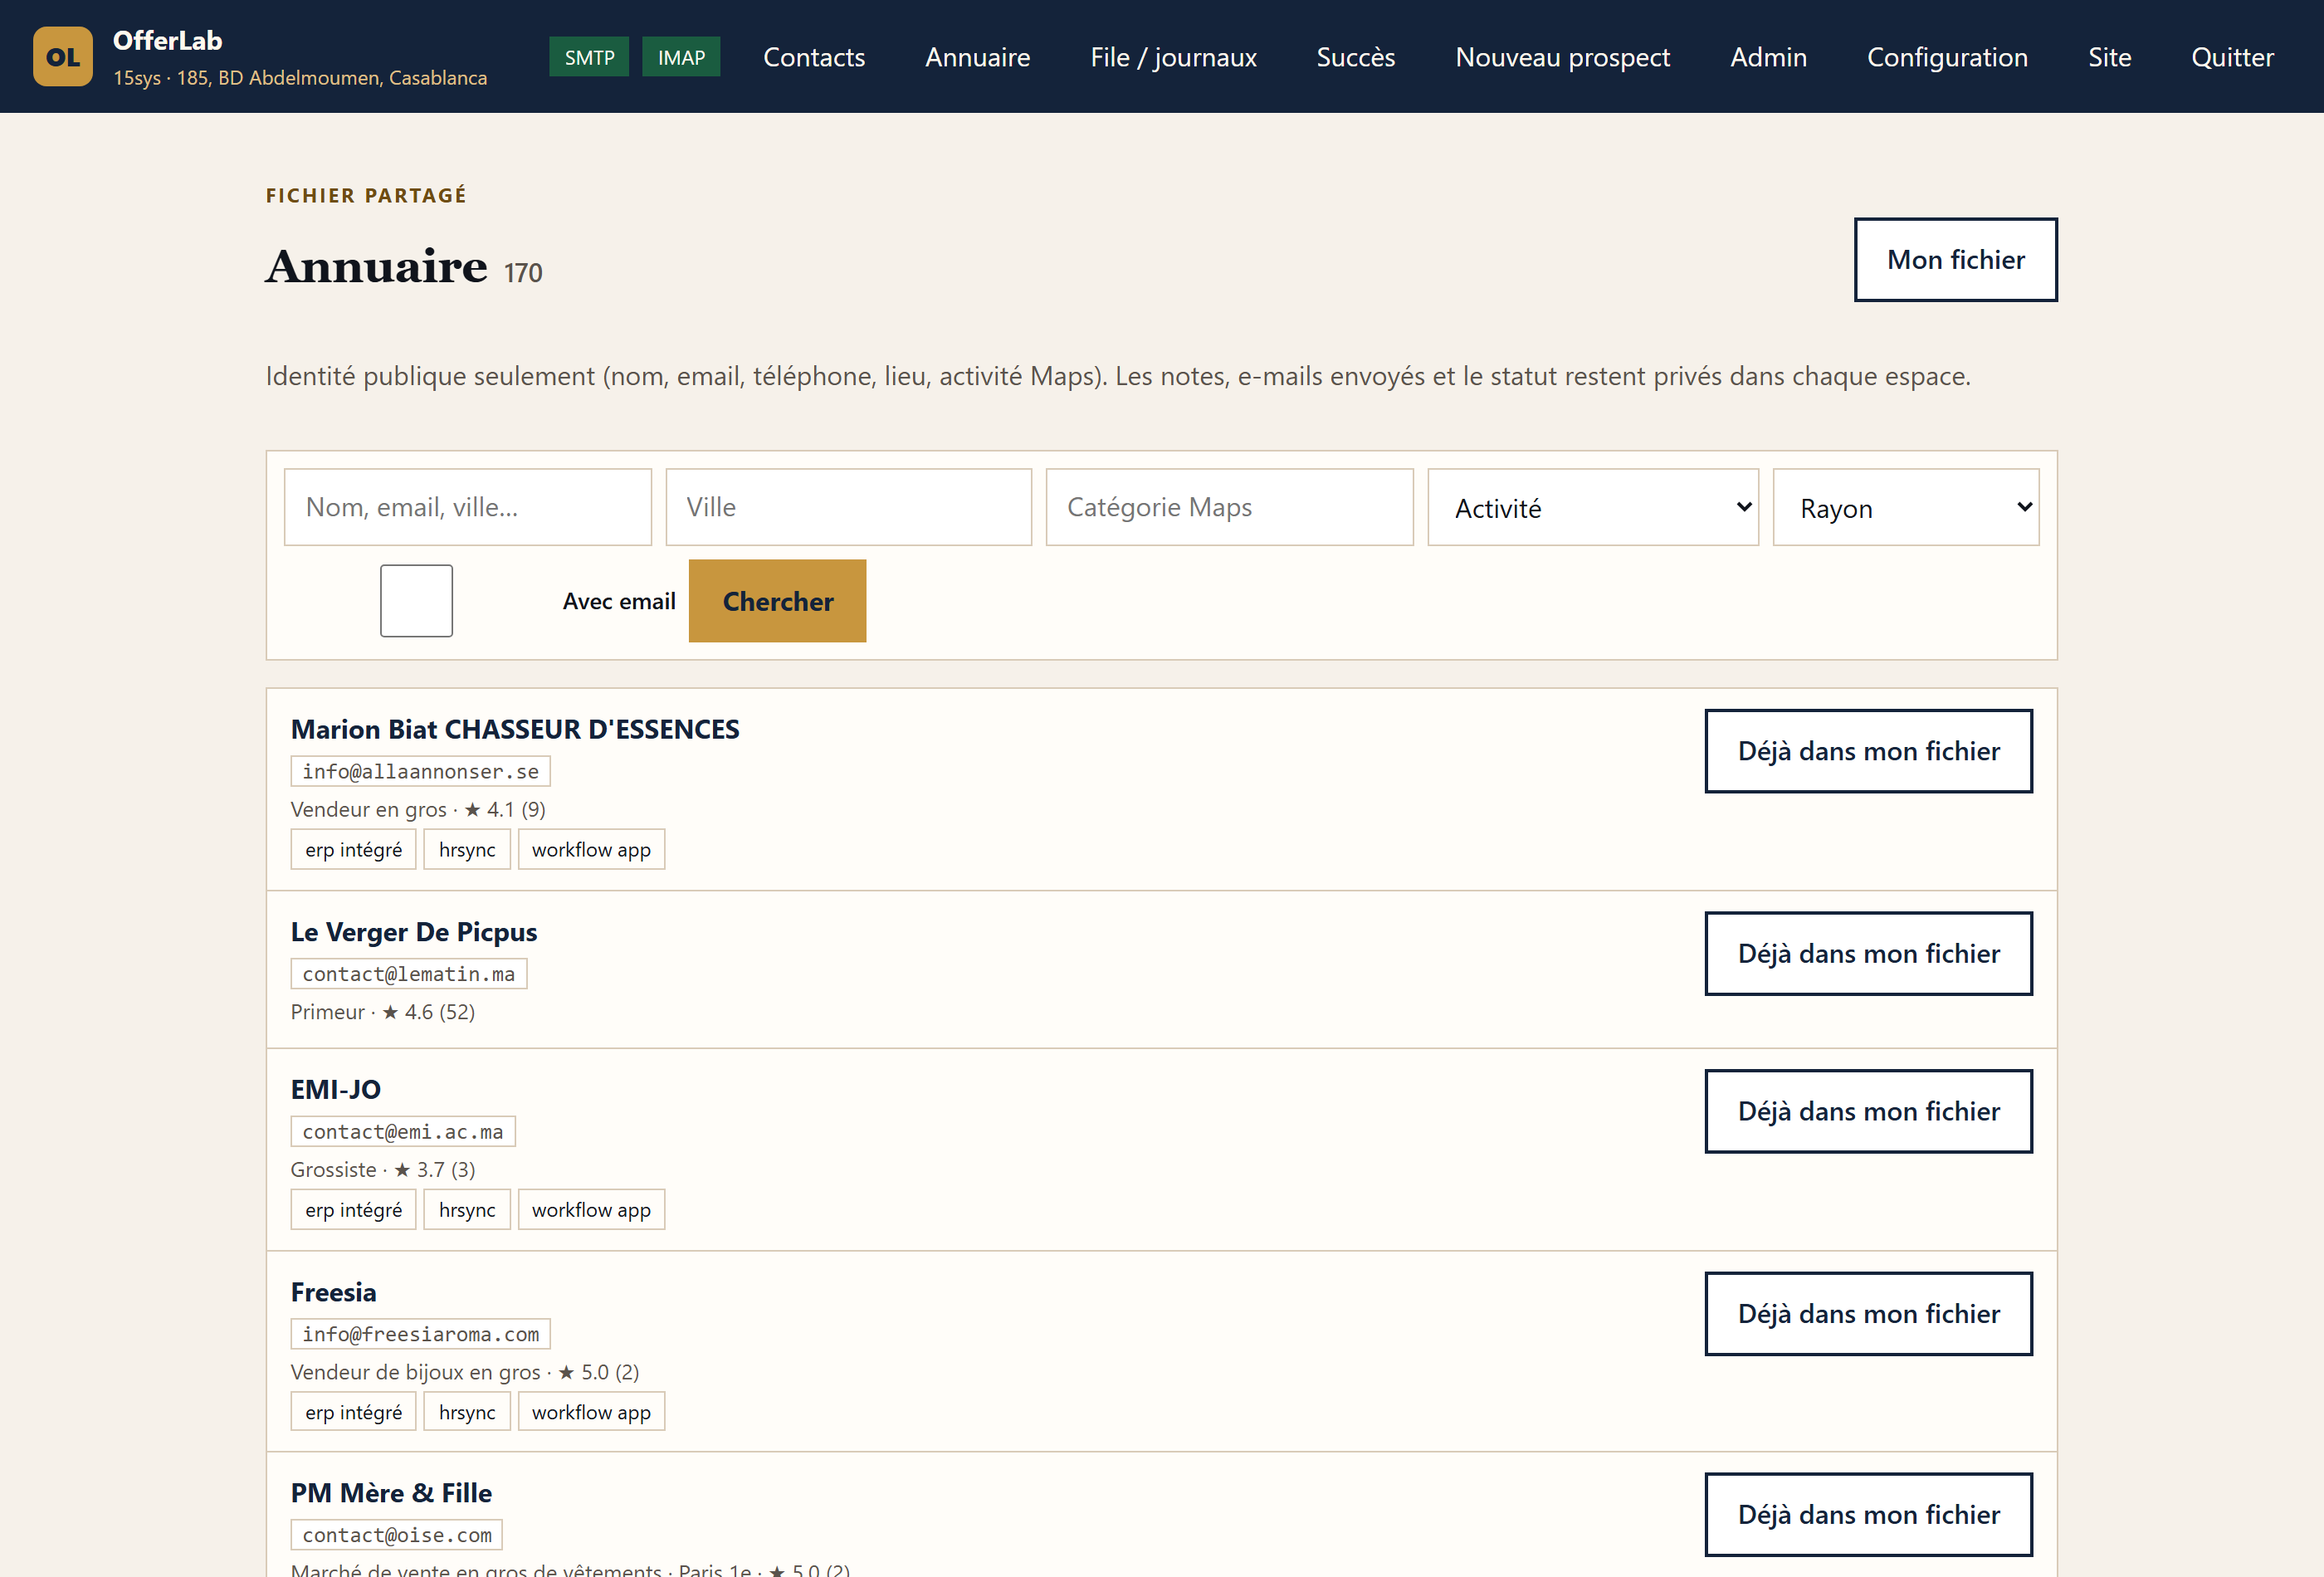Image resolution: width=2324 pixels, height=1577 pixels.
Task: Click email contact@oise.com
Action: click(397, 1534)
